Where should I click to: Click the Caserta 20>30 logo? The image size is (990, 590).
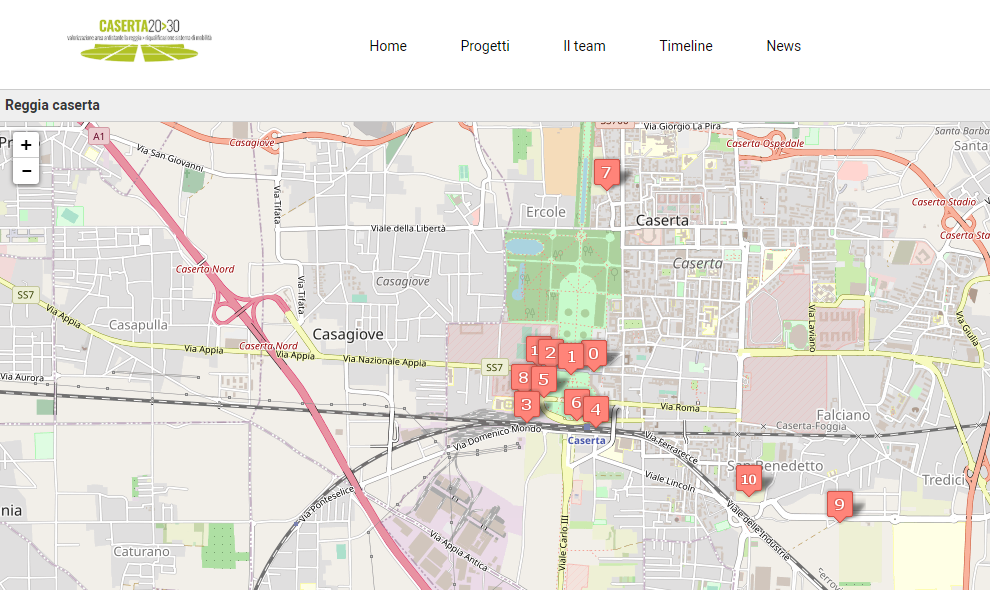pyautogui.click(x=140, y=40)
